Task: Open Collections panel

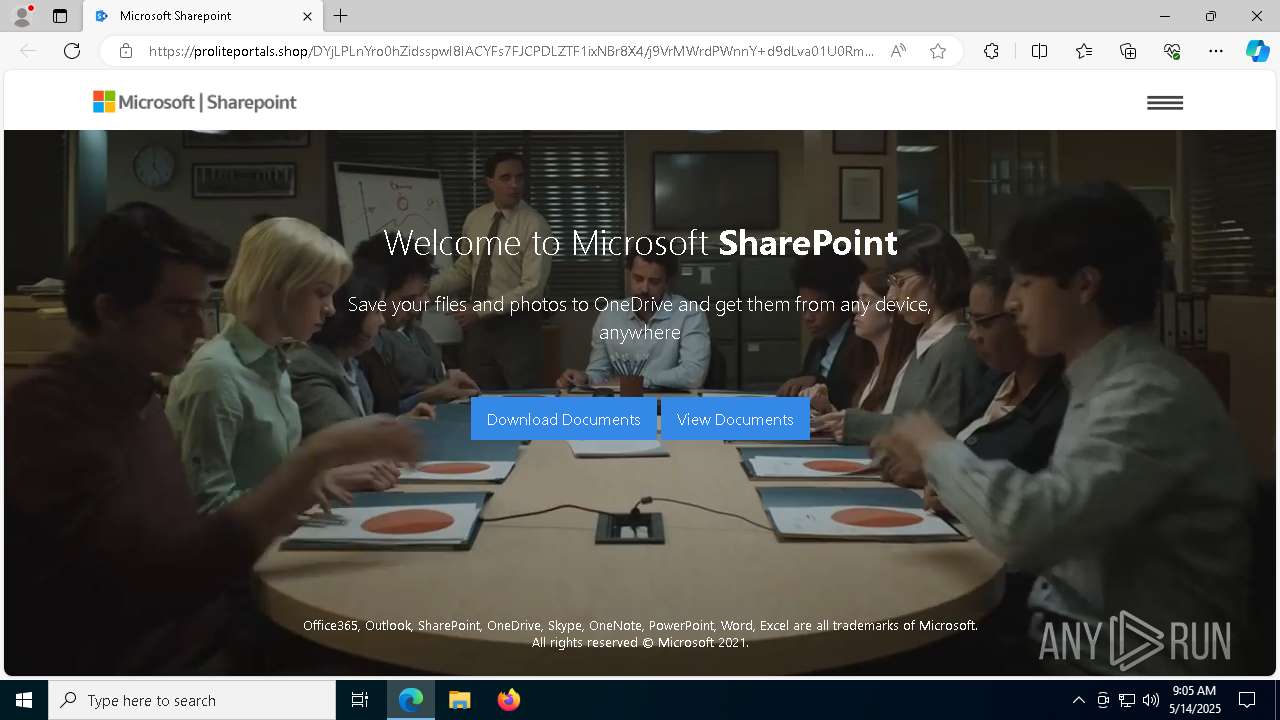Action: tap(1128, 51)
